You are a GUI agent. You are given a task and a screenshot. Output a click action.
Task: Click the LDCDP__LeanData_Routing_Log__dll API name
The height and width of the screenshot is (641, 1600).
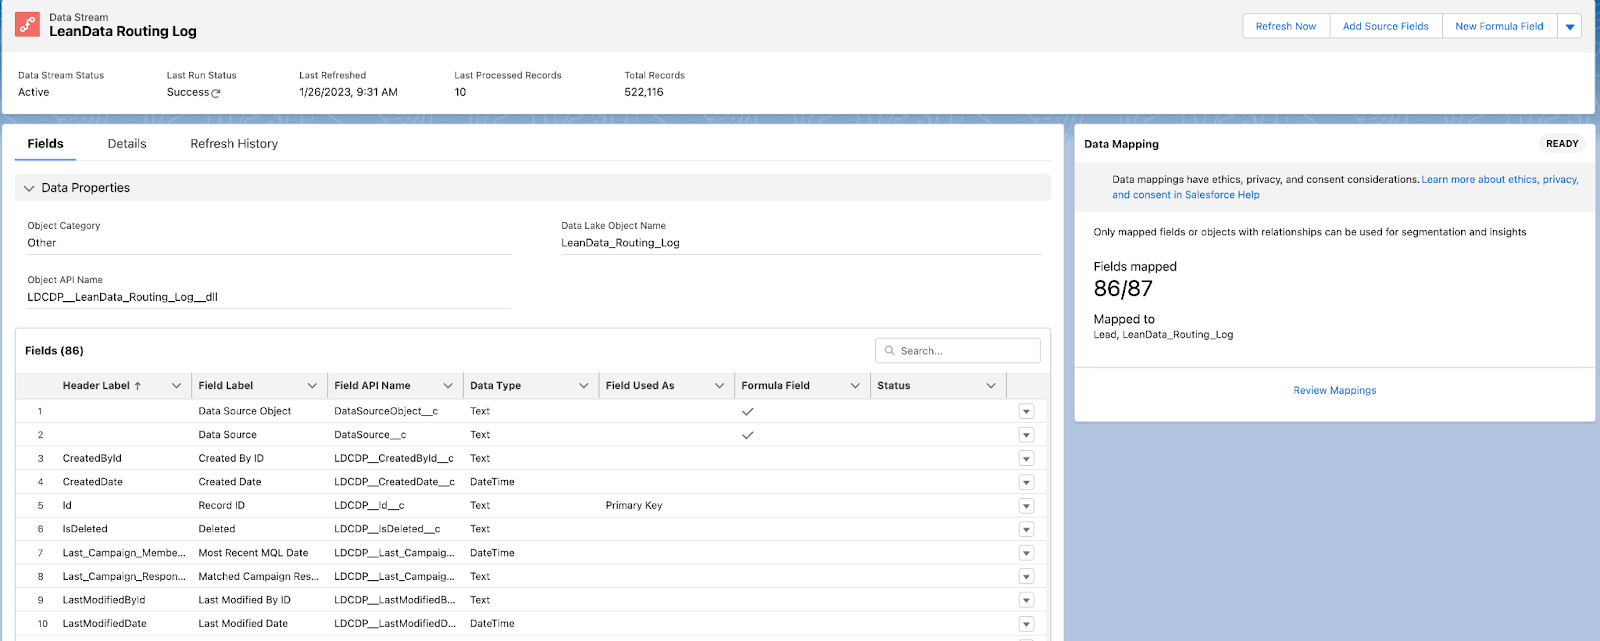coord(122,297)
